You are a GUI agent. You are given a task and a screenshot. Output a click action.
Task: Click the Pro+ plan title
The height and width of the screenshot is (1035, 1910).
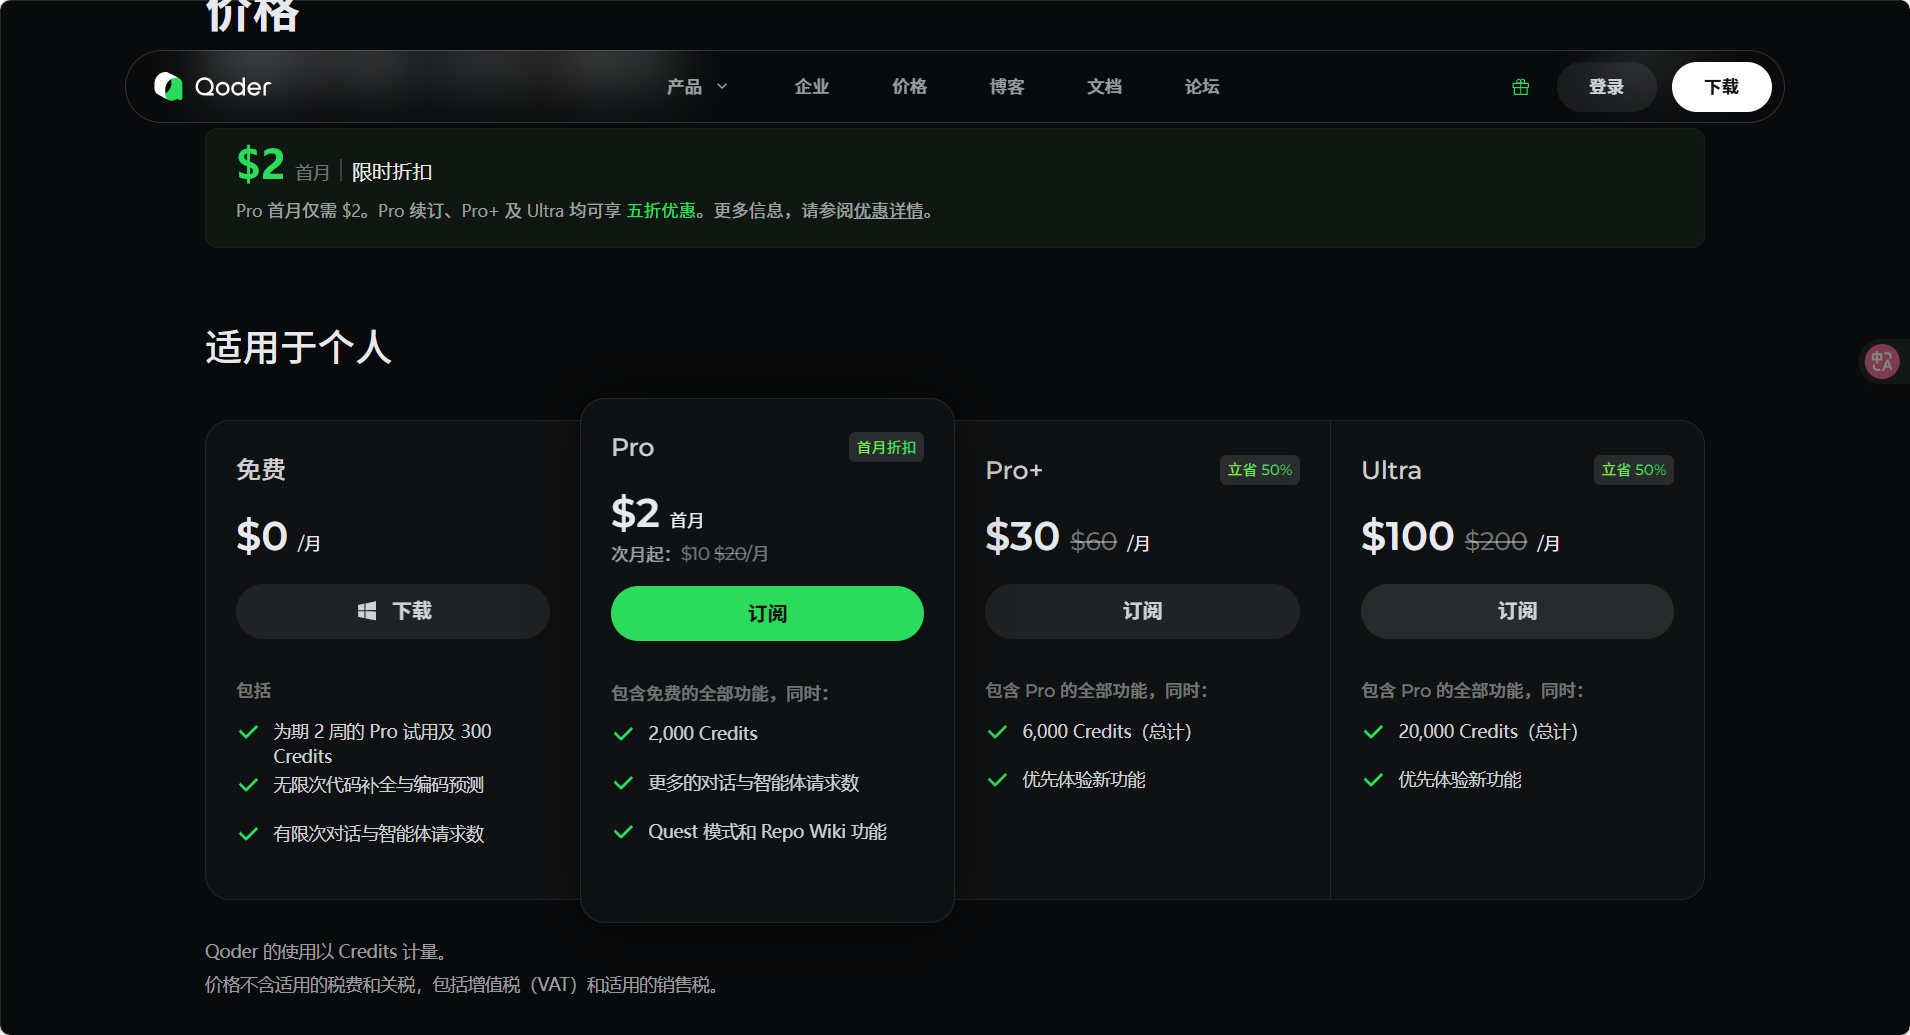(x=1014, y=470)
